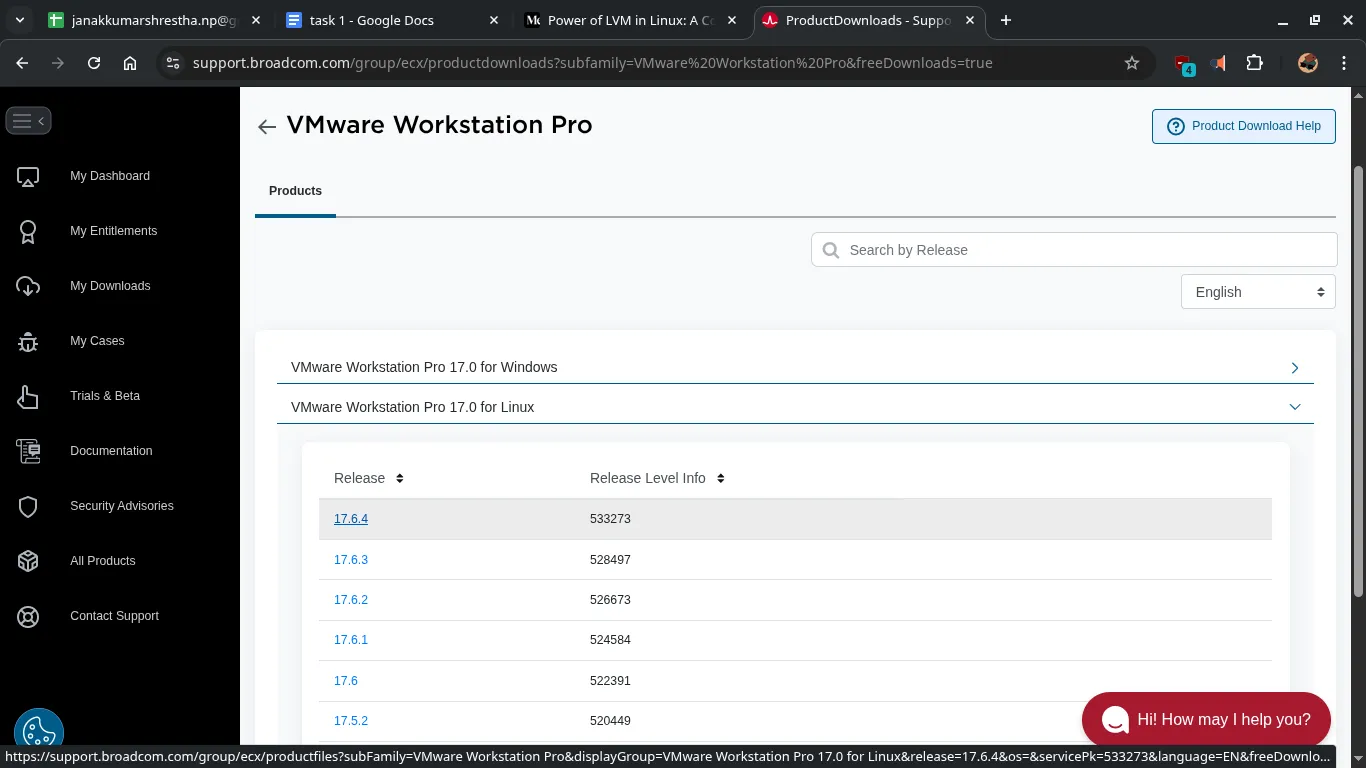Click the My Downloads cloud icon
This screenshot has width=1366, height=768.
pos(28,287)
